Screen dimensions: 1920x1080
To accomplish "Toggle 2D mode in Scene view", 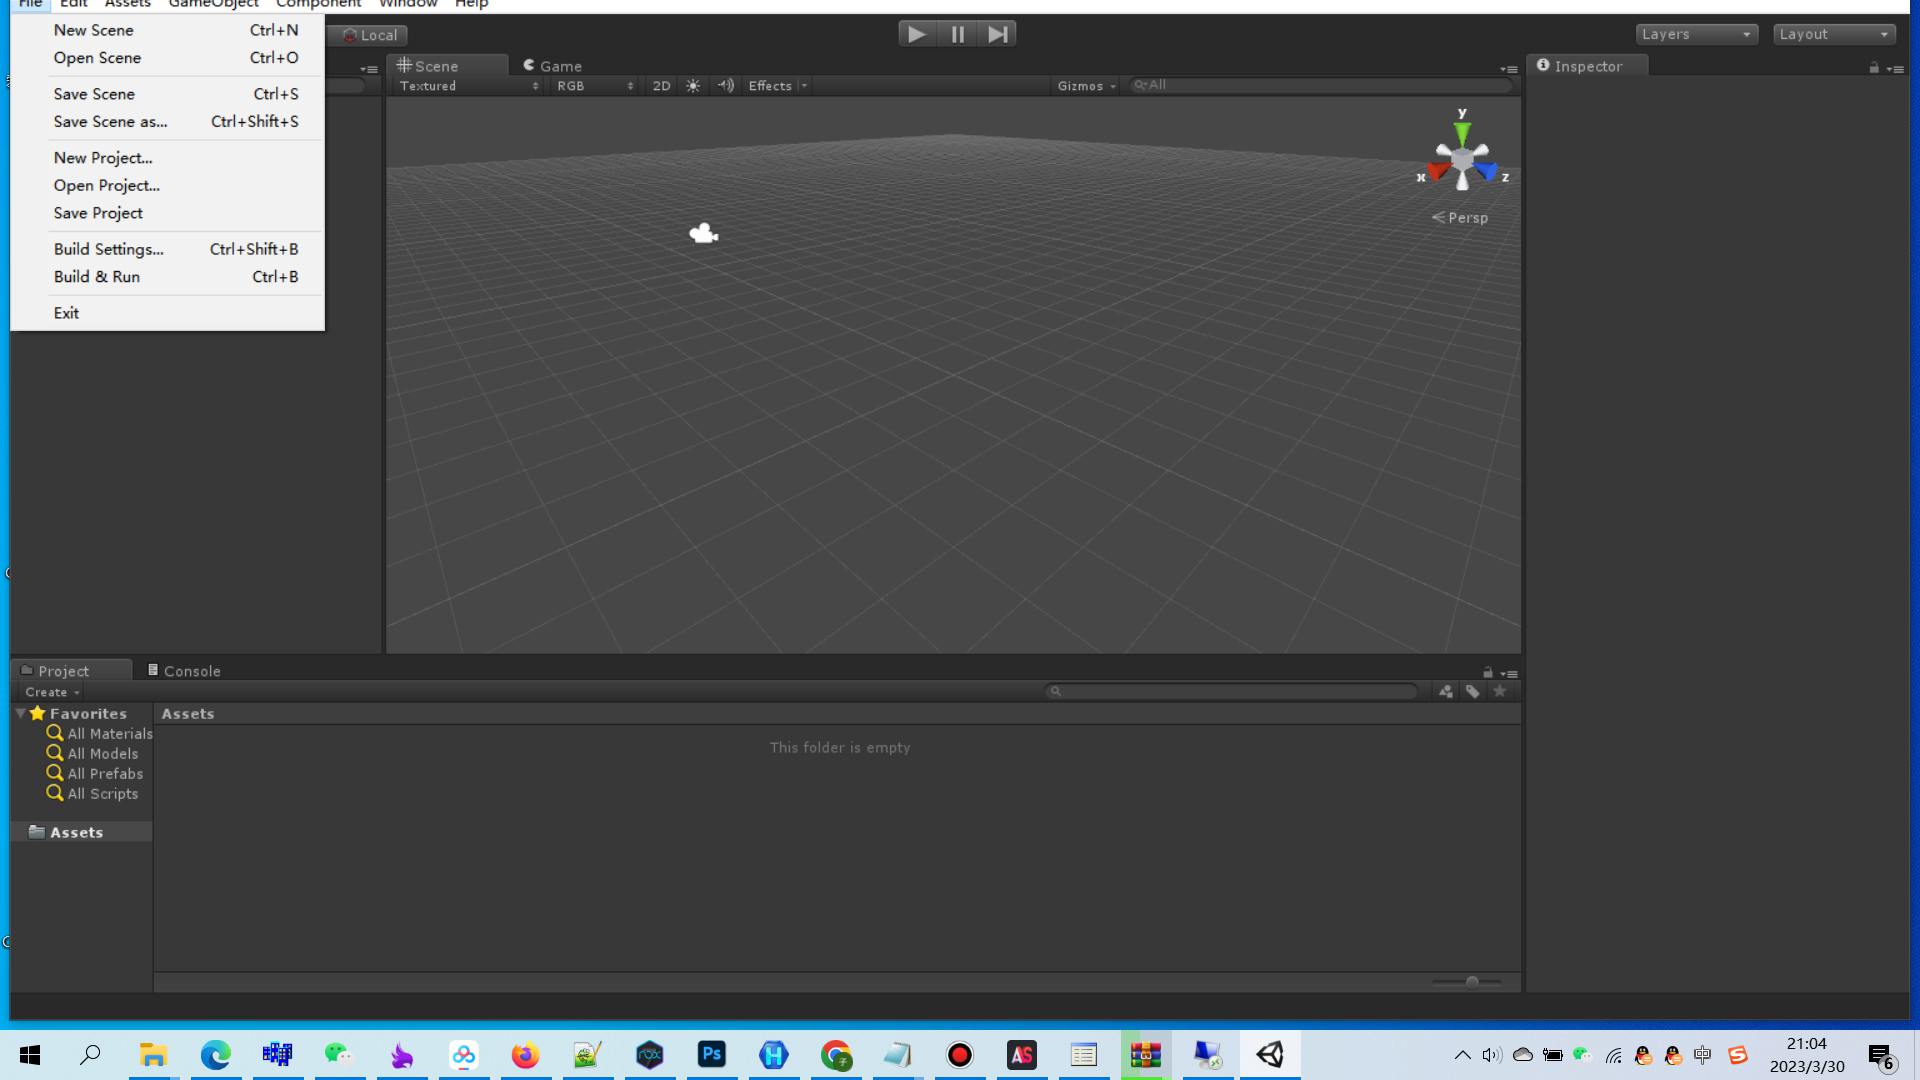I will coord(661,84).
